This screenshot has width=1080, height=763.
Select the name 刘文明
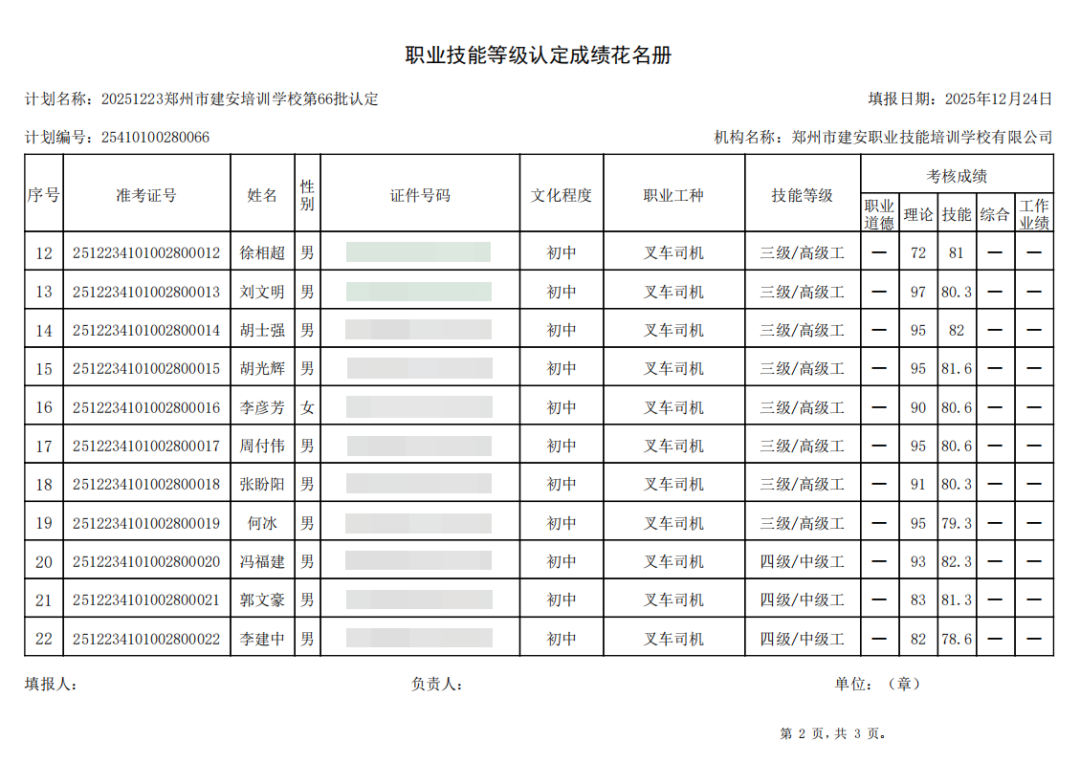pyautogui.click(x=262, y=292)
